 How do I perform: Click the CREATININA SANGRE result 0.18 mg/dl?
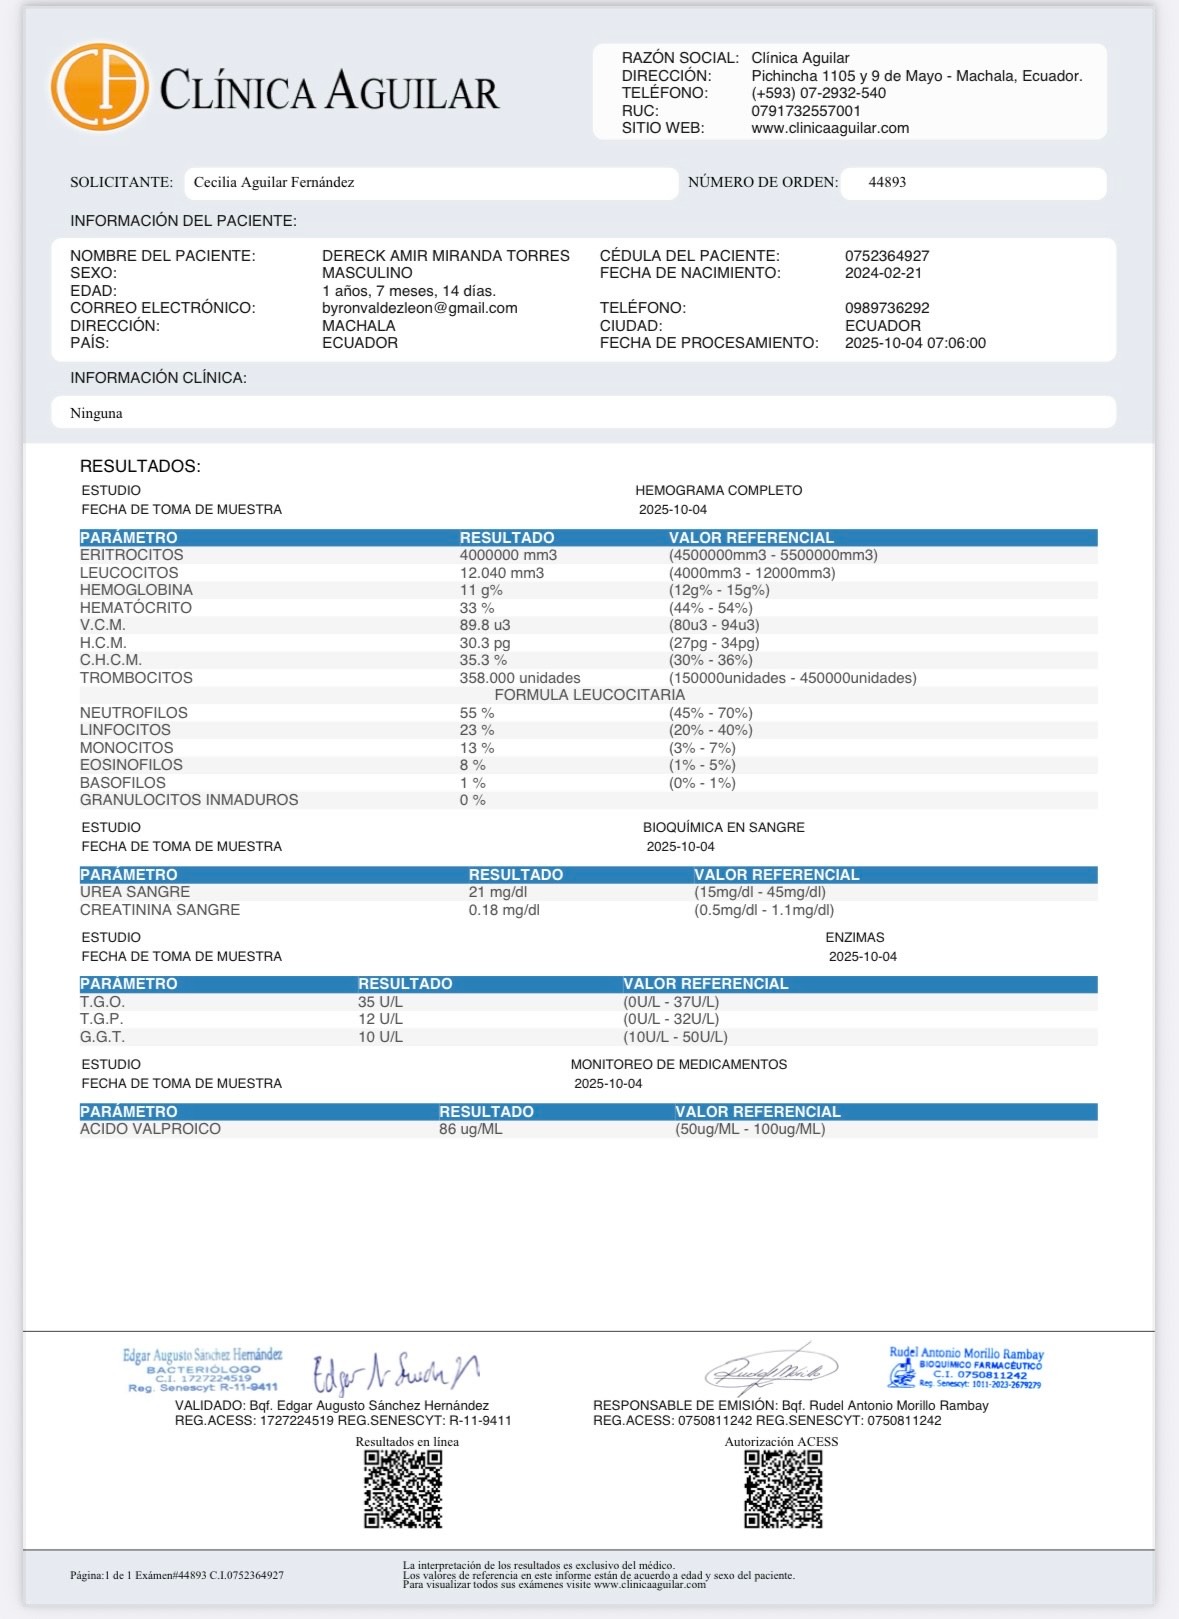(x=504, y=910)
